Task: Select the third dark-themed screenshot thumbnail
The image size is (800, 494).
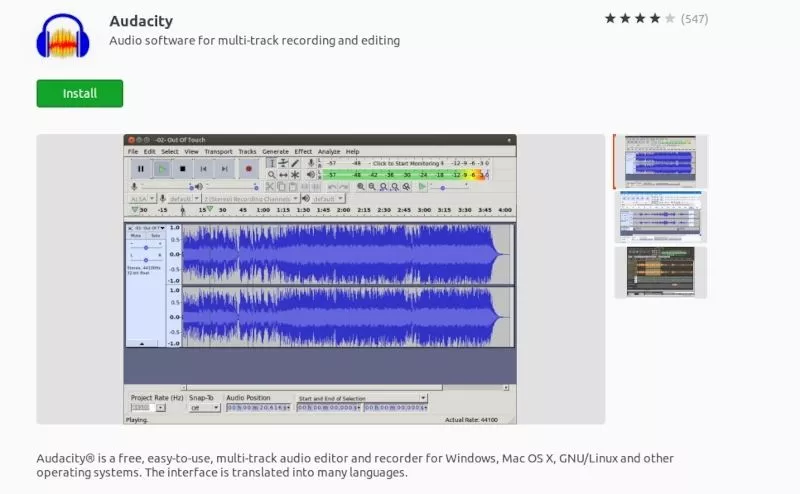Action: [x=660, y=272]
